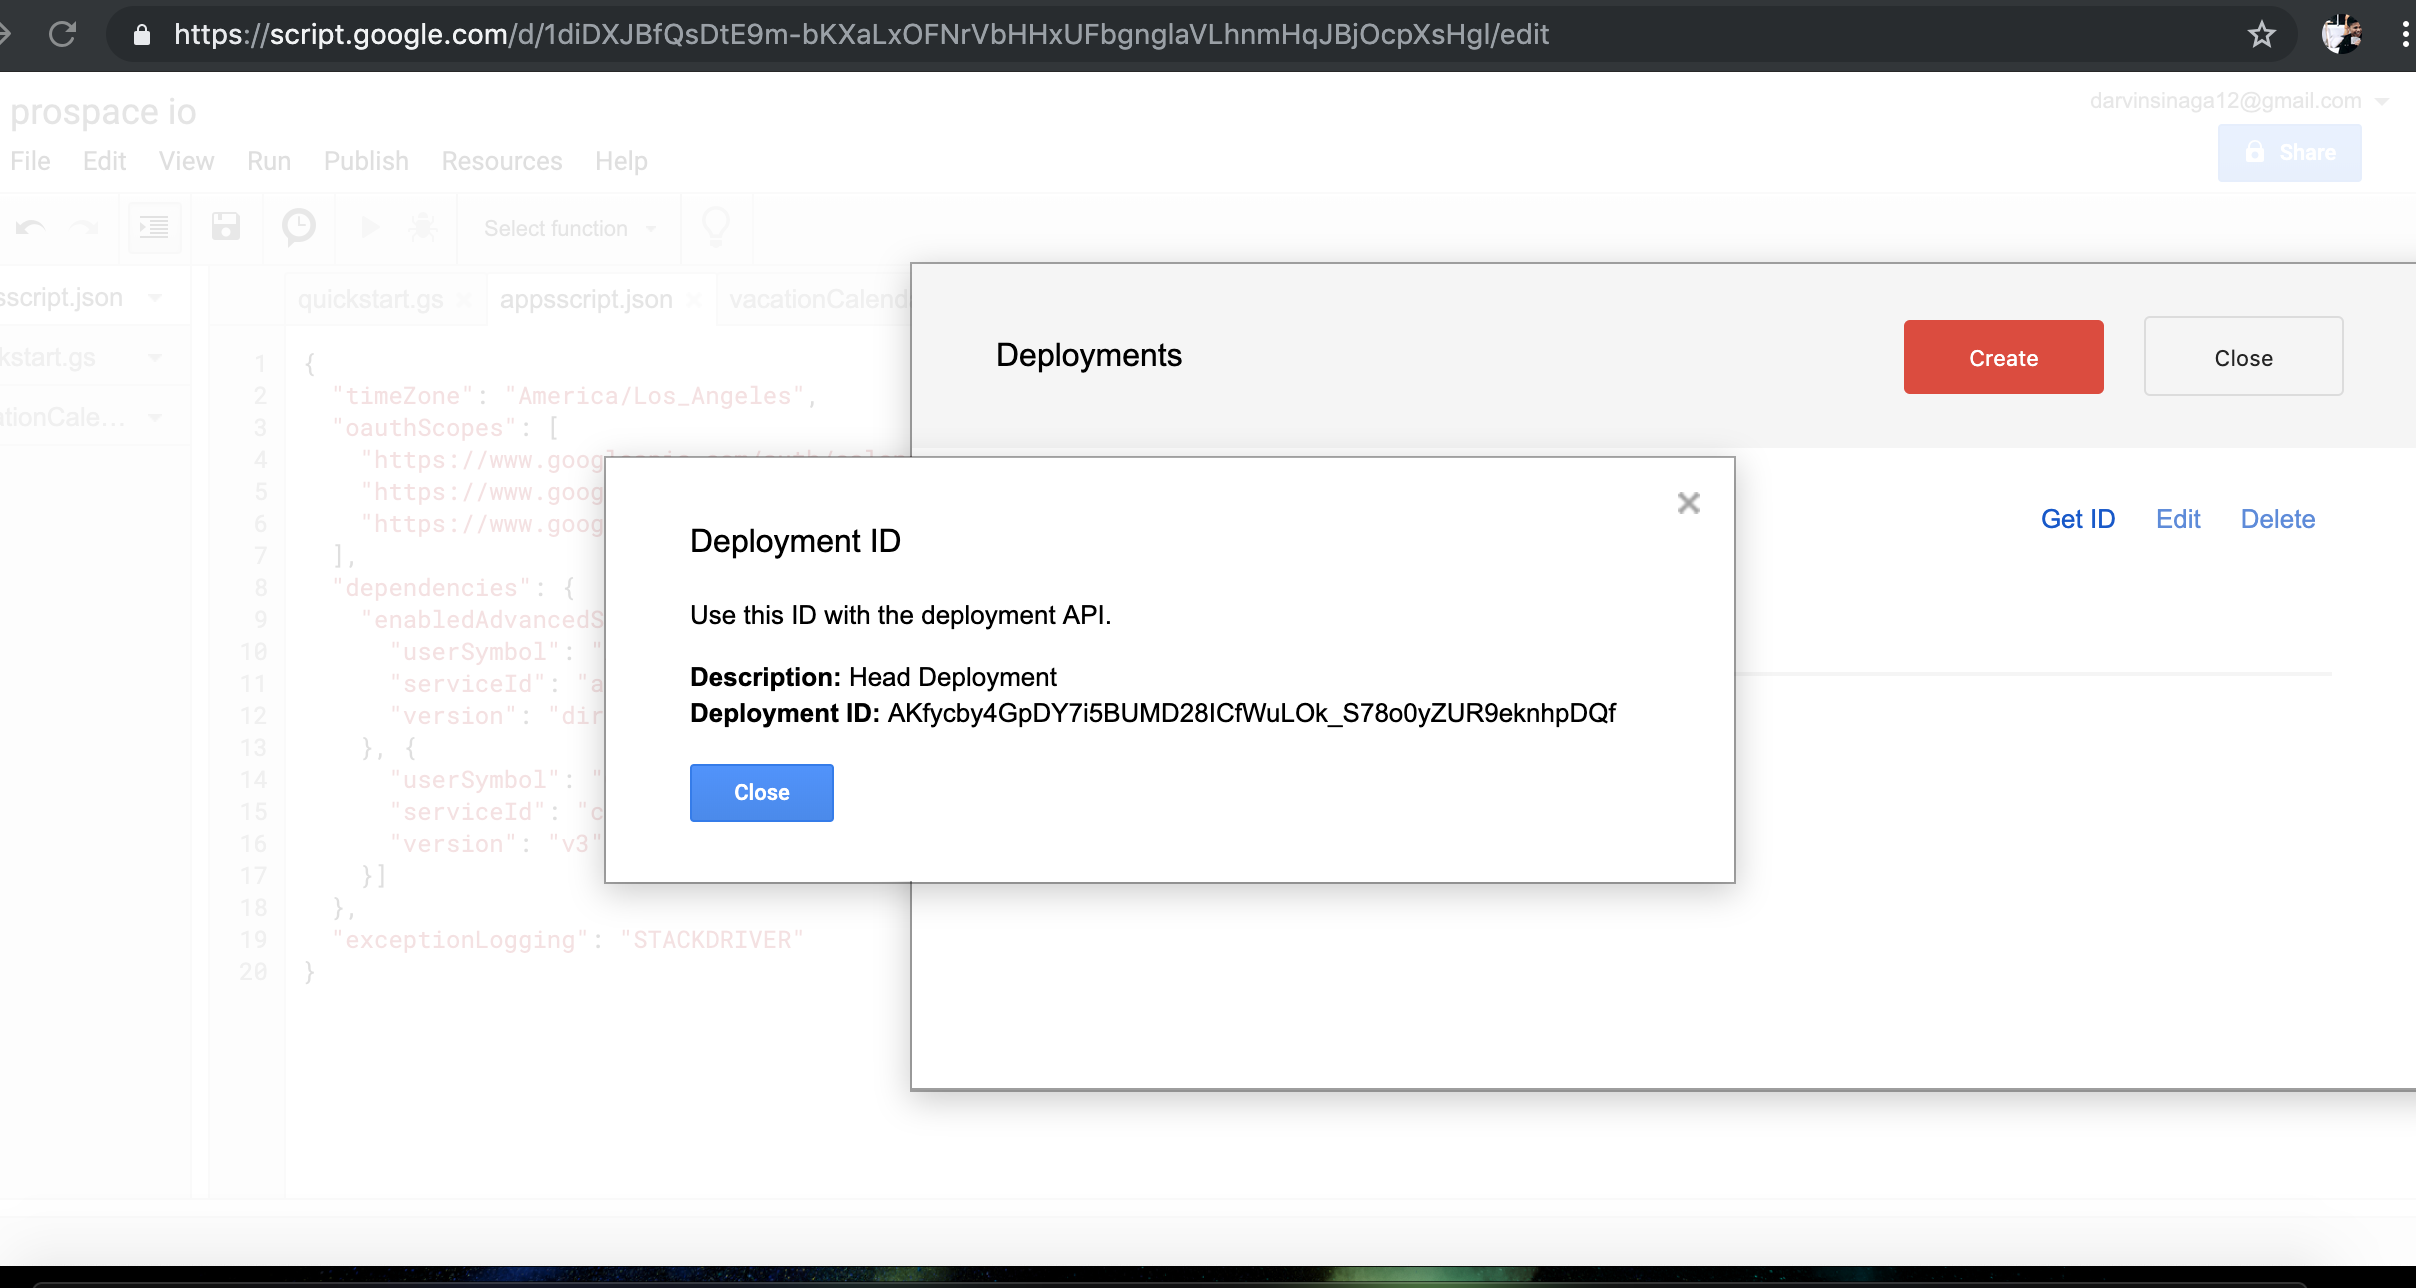Click inside the browser address bar
Image resolution: width=2416 pixels, height=1288 pixels.
pos(900,34)
